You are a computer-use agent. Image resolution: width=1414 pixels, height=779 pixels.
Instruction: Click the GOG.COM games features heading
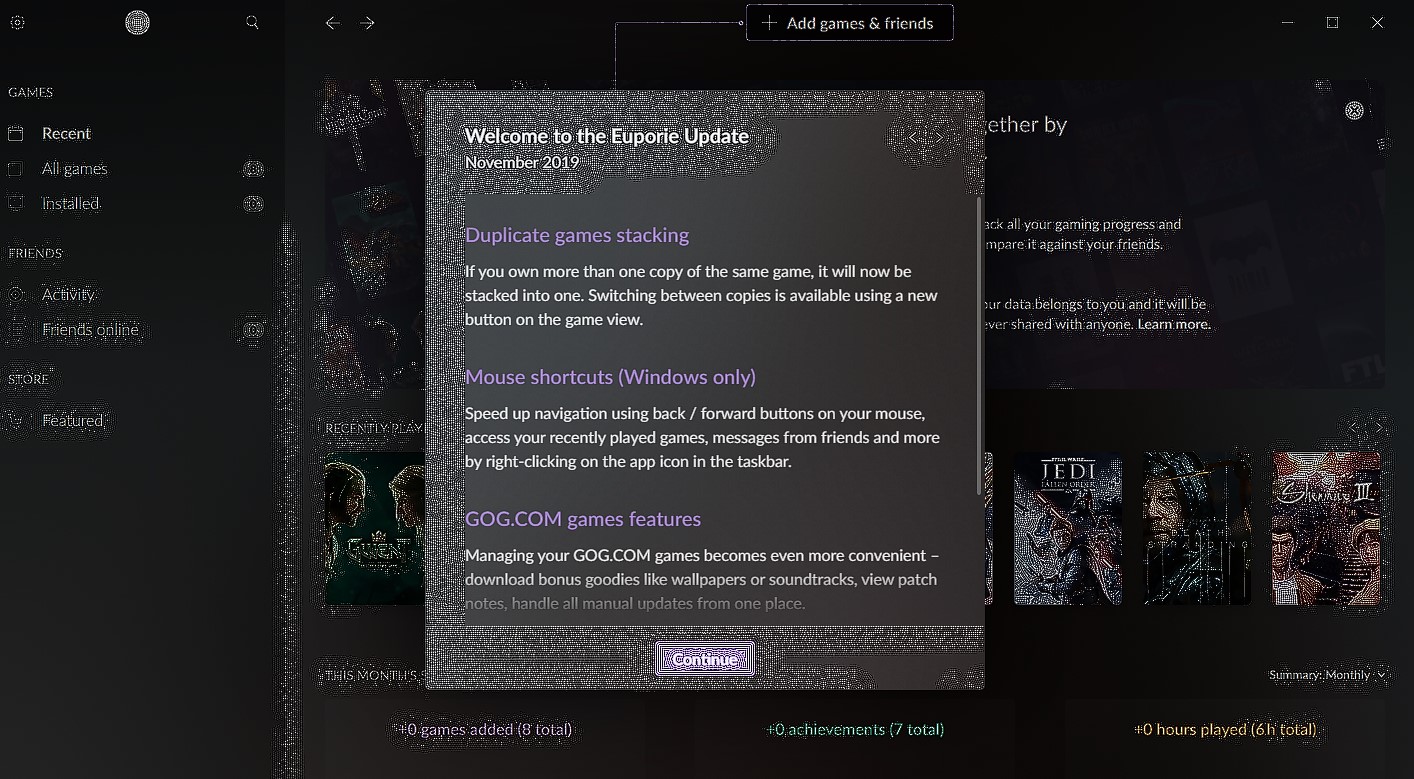[x=583, y=519]
